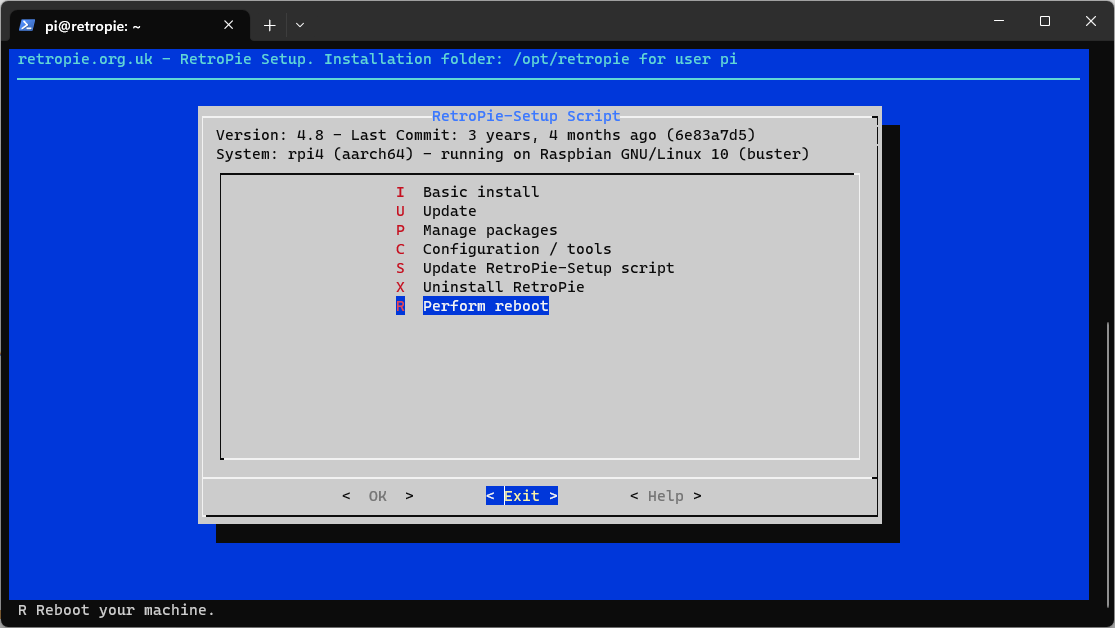Click the System: rpi4 (aarch64) line
The image size is (1115, 628).
(x=513, y=154)
